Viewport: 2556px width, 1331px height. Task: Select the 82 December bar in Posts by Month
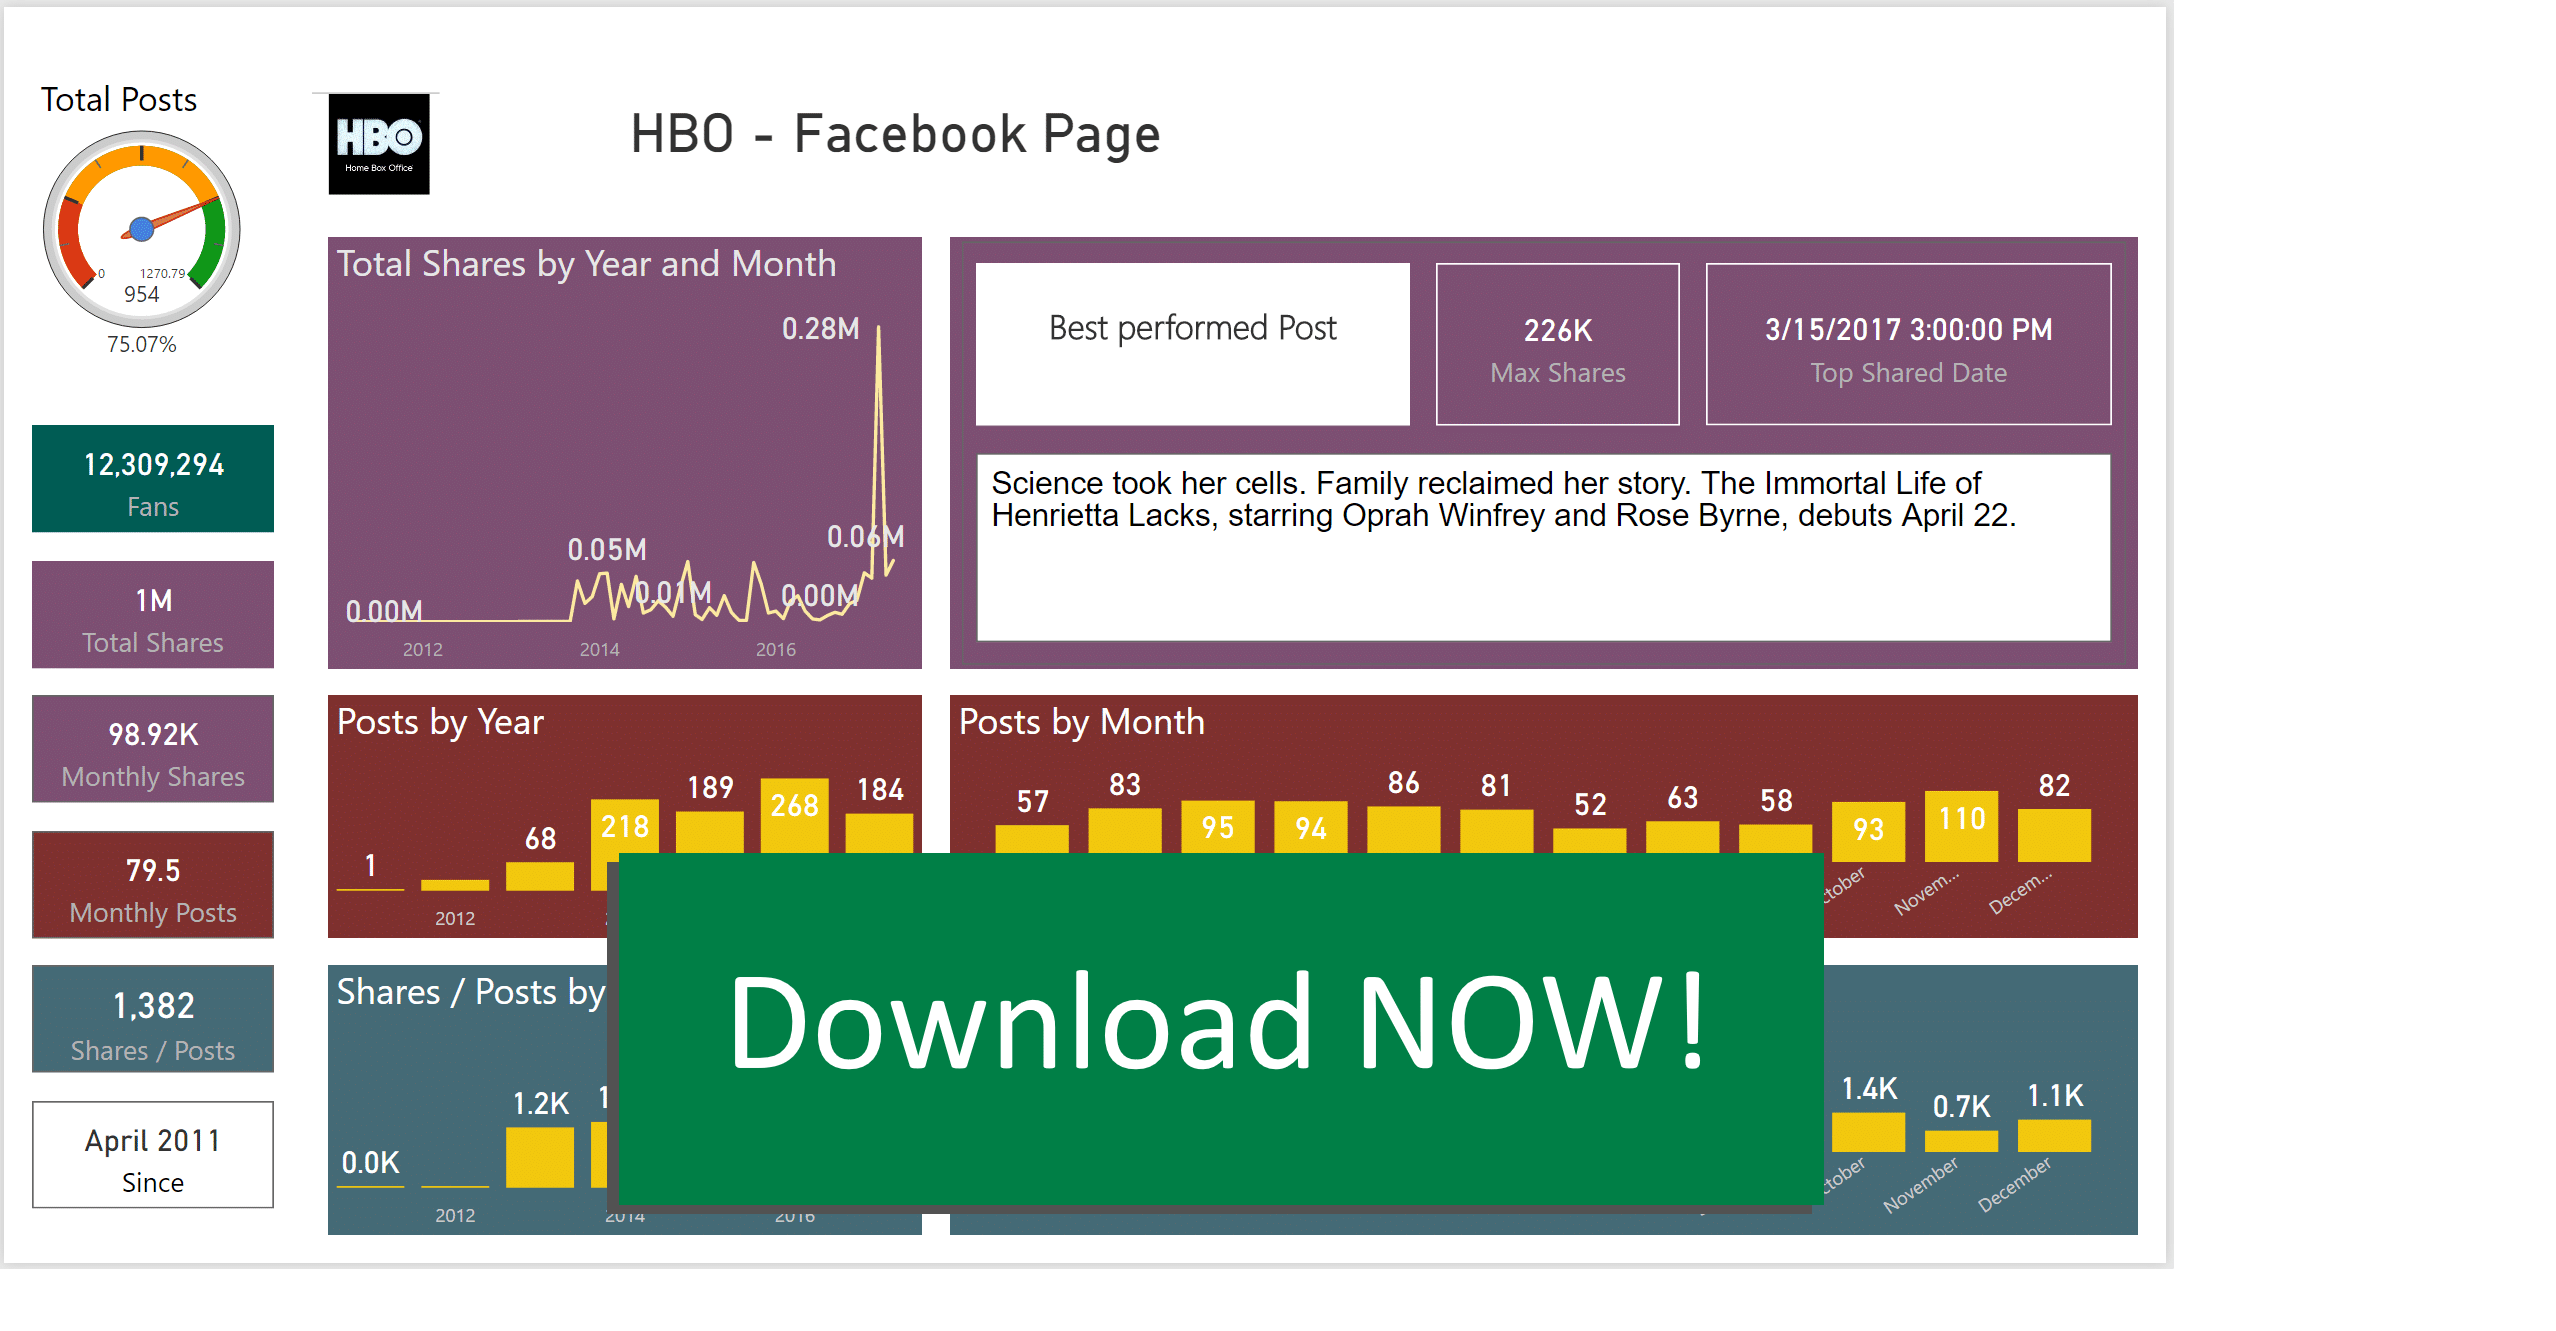[2054, 835]
